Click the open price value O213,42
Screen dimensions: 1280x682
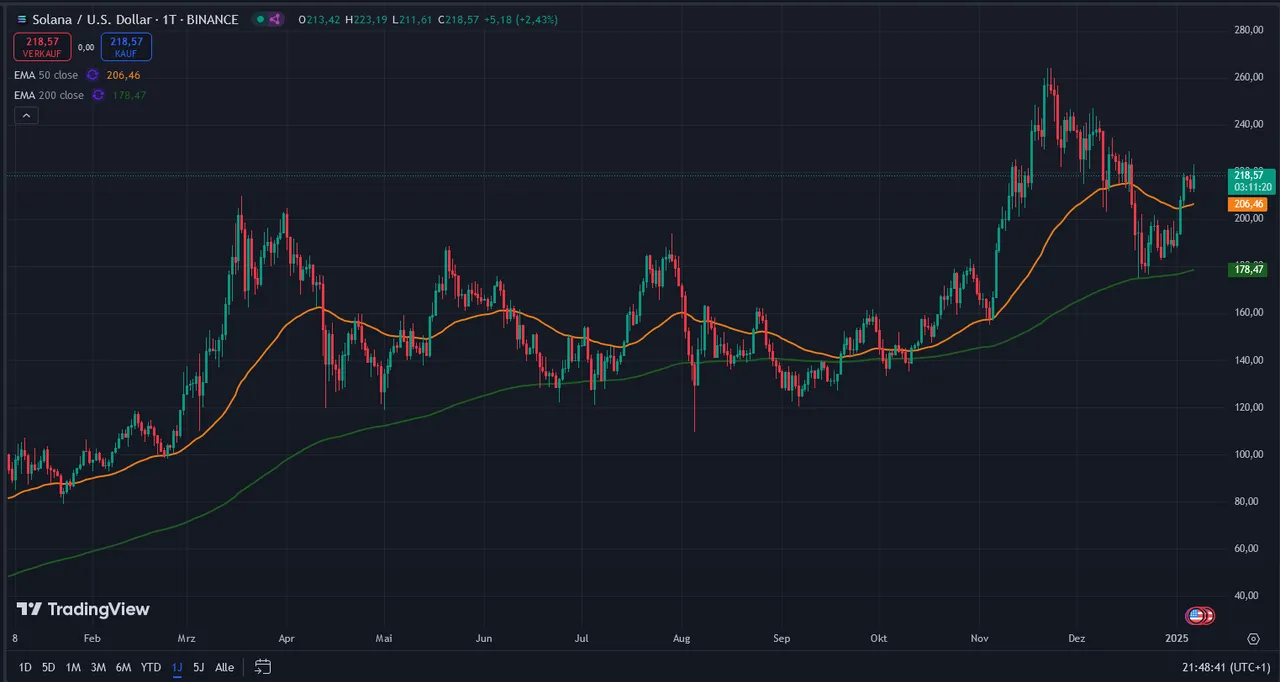(320, 19)
